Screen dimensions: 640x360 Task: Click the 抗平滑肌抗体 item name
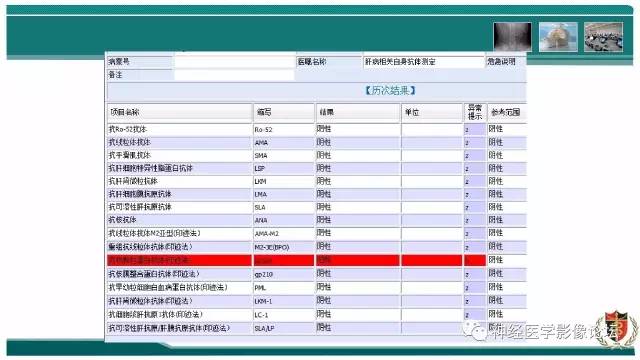click(129, 155)
